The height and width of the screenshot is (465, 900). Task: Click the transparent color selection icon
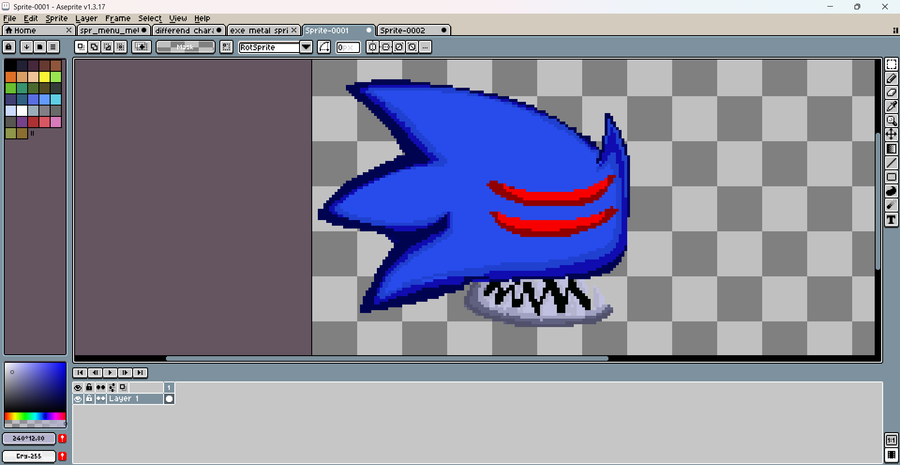pyautogui.click(x=141, y=47)
